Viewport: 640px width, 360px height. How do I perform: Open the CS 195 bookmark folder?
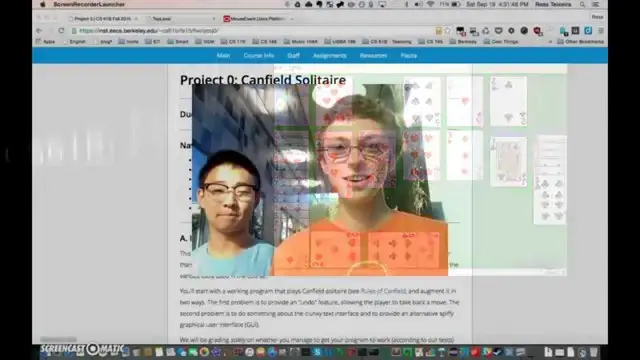tap(431, 42)
